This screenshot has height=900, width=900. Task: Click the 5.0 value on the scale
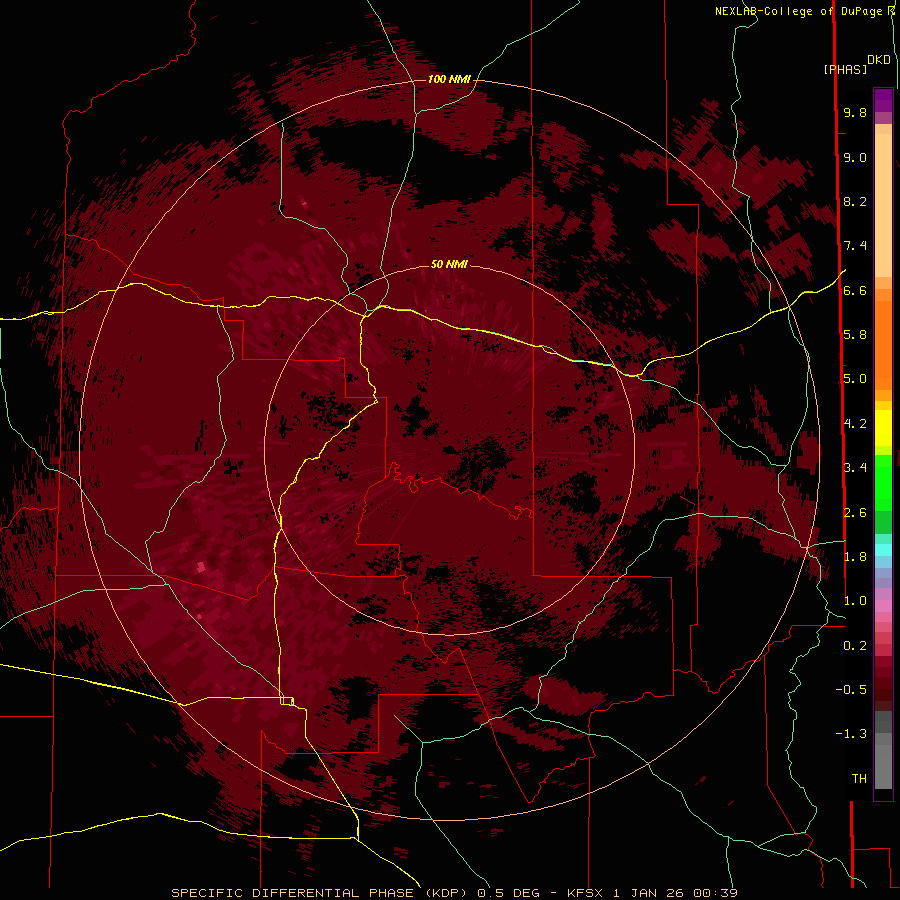tap(855, 379)
